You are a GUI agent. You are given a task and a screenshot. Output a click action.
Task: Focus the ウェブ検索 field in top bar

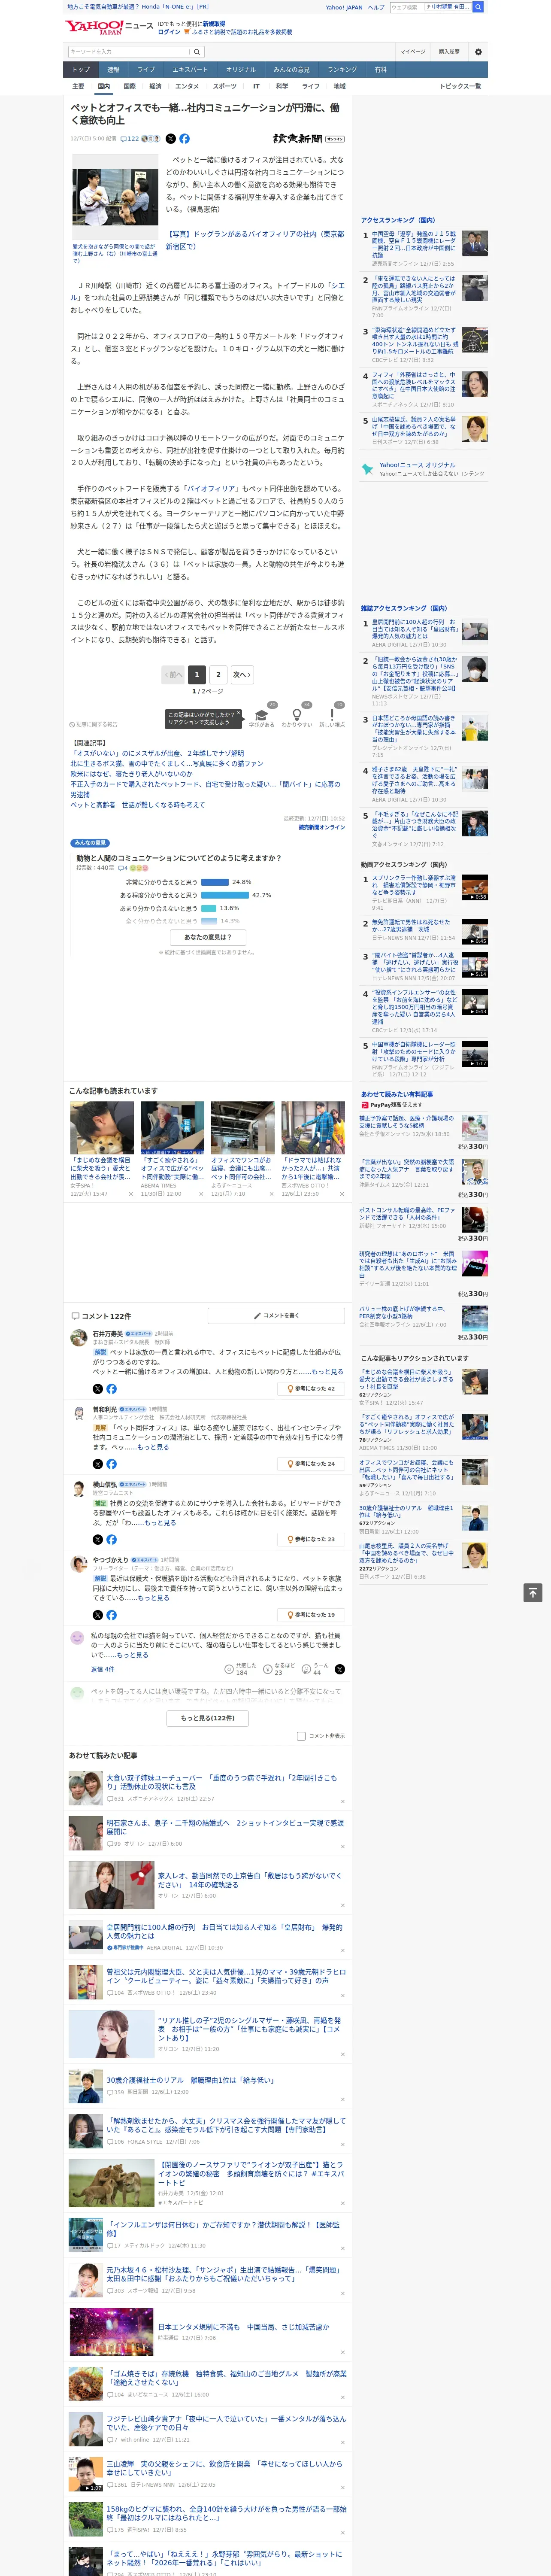(407, 7)
